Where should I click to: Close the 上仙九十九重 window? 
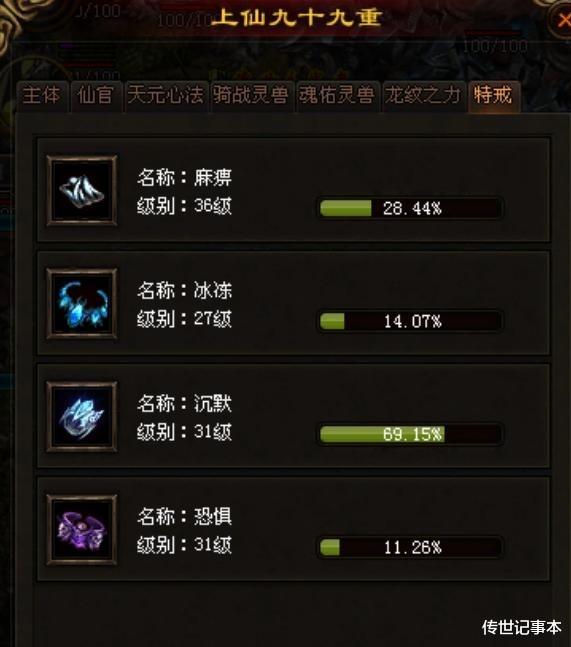coord(563,20)
